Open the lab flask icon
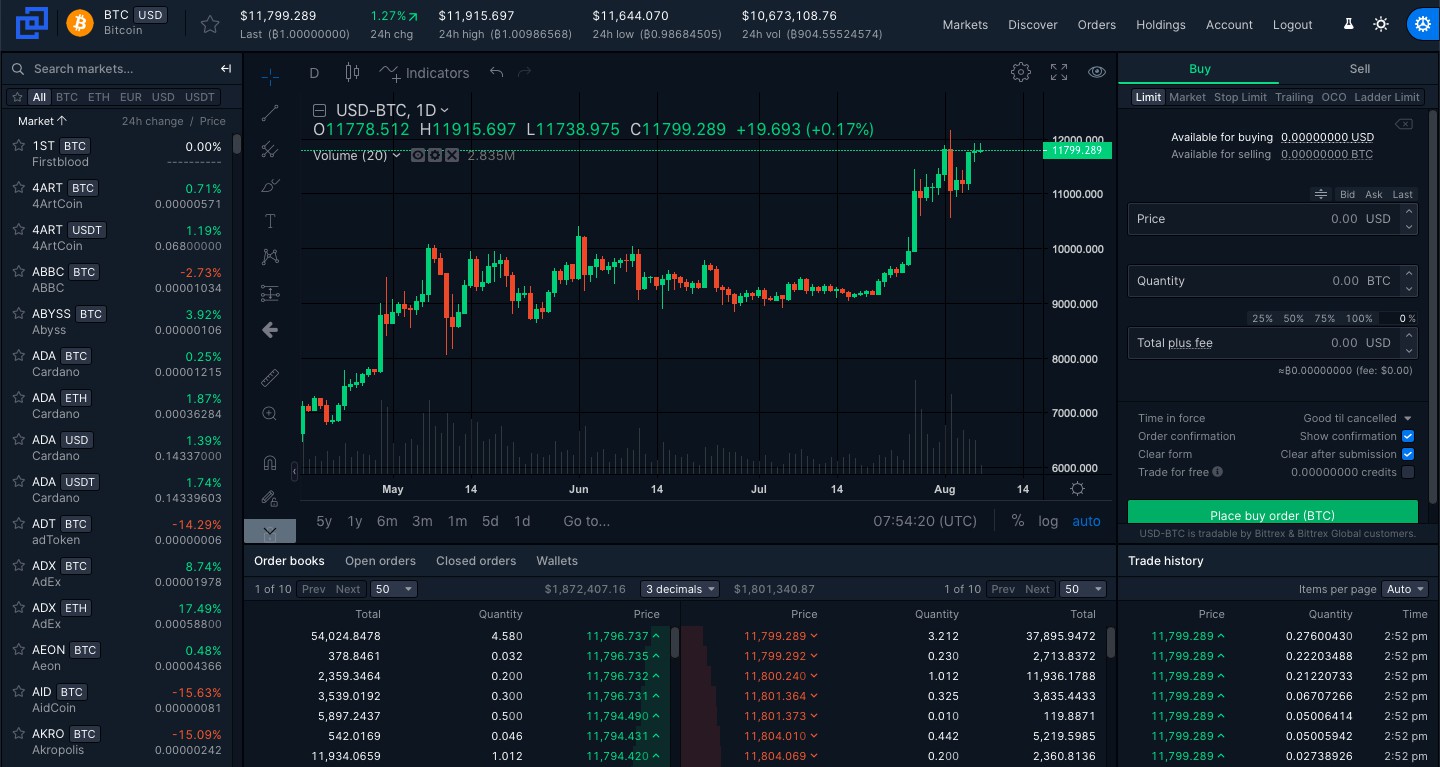Image resolution: width=1440 pixels, height=767 pixels. pyautogui.click(x=1348, y=24)
